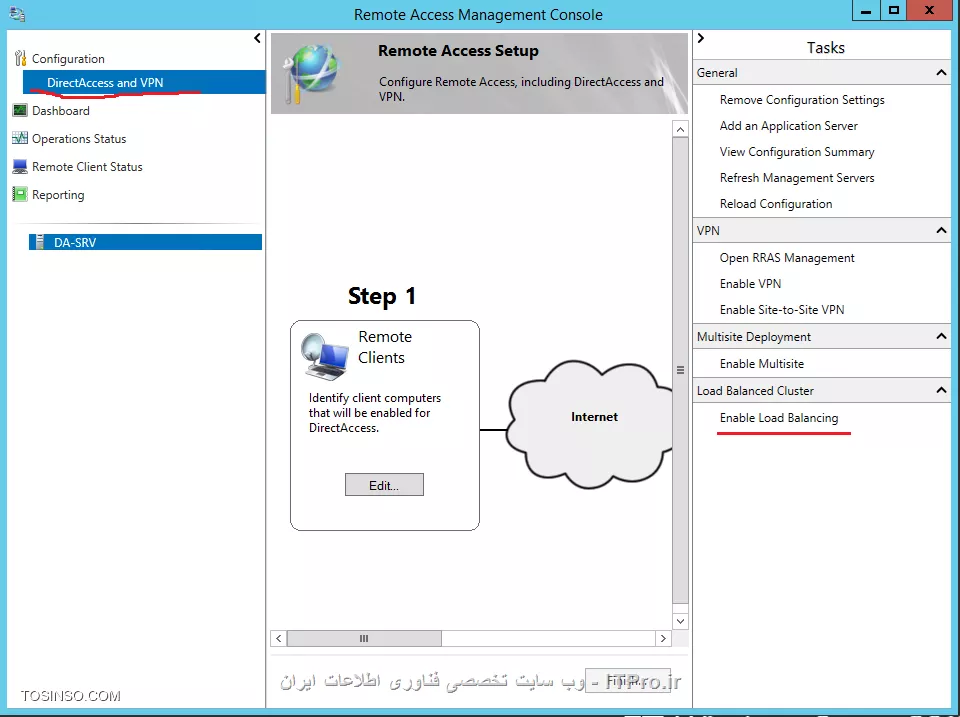This screenshot has width=960, height=717.
Task: Click Remove Configuration Settings
Action: [802, 100]
